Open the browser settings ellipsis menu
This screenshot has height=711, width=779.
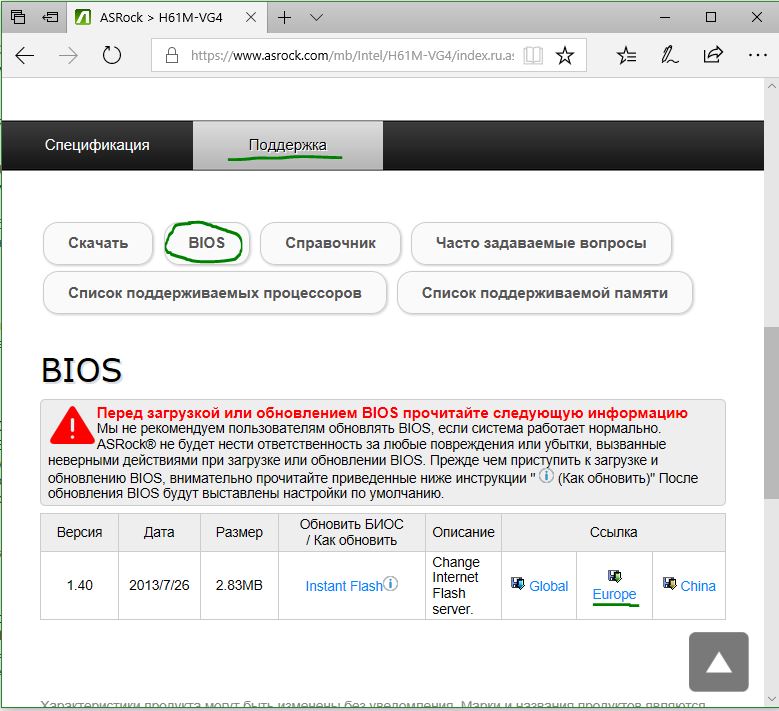pos(757,55)
